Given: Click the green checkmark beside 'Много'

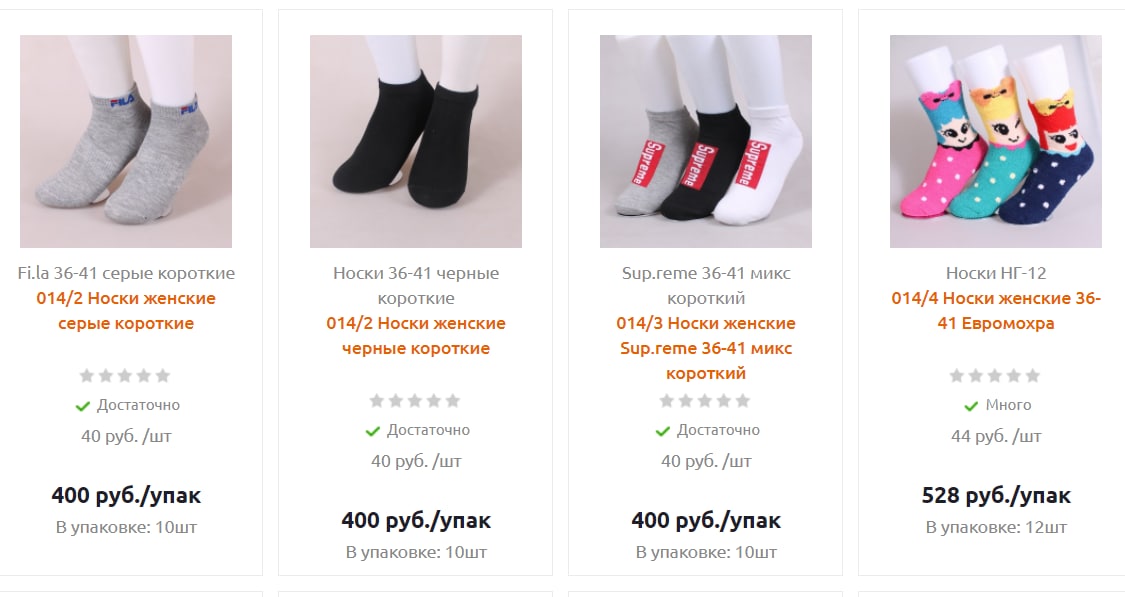Looking at the screenshot, I should point(971,406).
